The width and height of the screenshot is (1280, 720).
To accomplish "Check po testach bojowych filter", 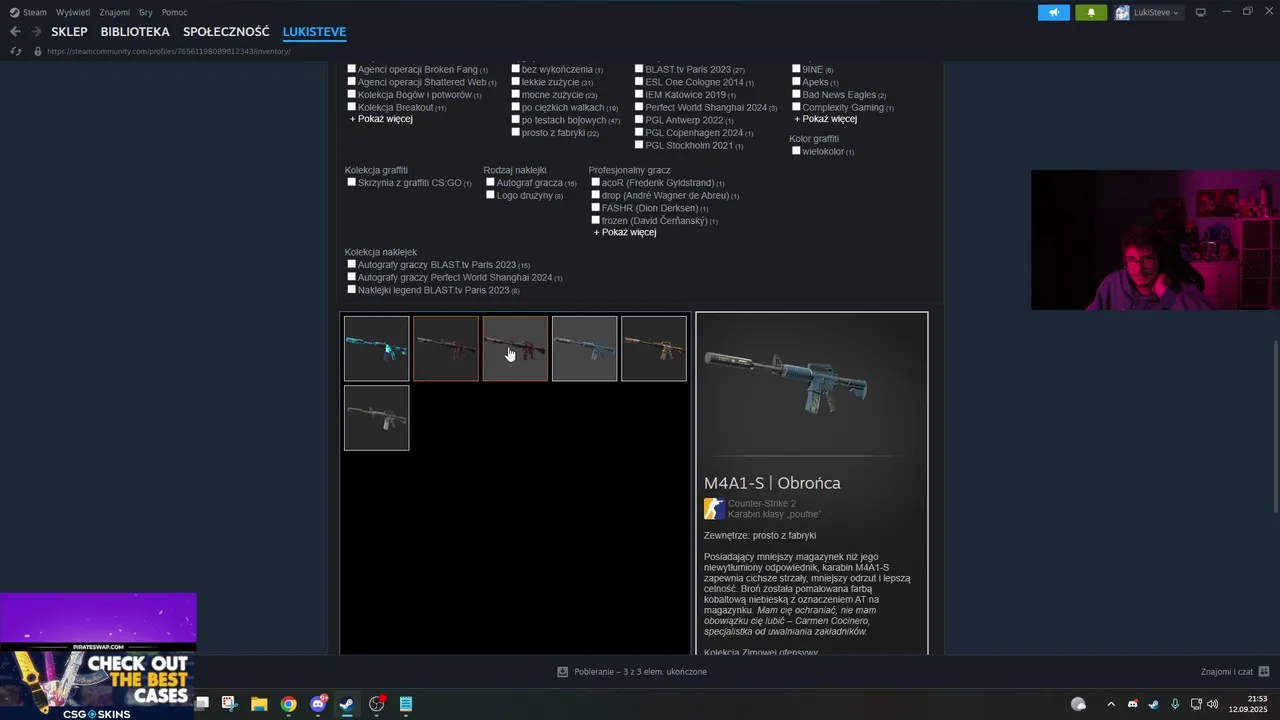I will pos(515,120).
